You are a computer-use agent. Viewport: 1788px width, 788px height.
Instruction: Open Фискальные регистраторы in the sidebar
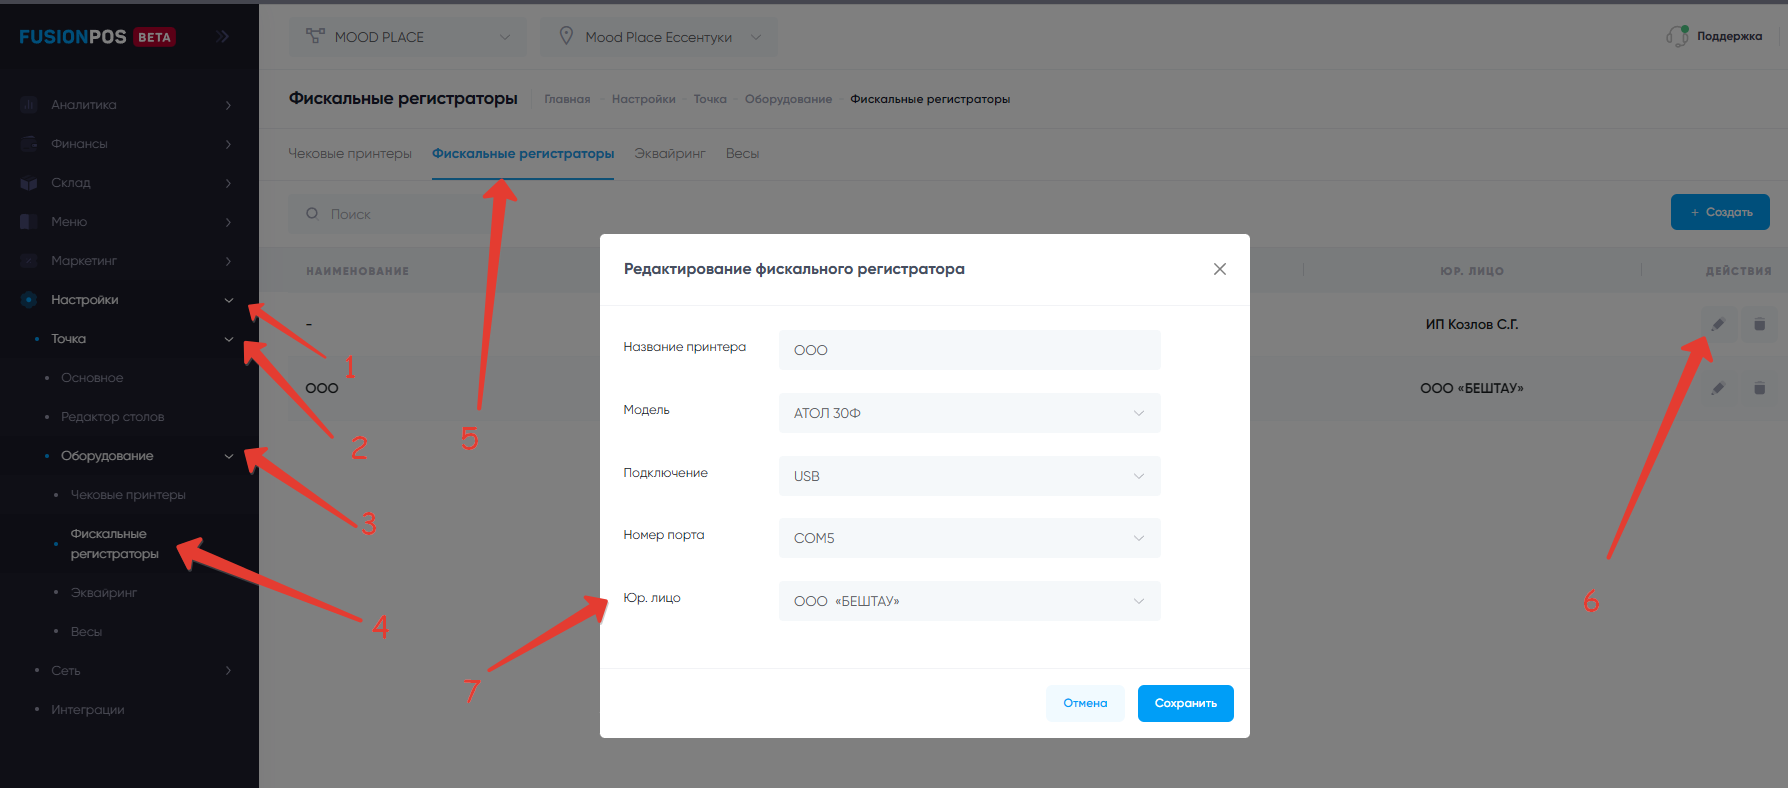pos(114,544)
